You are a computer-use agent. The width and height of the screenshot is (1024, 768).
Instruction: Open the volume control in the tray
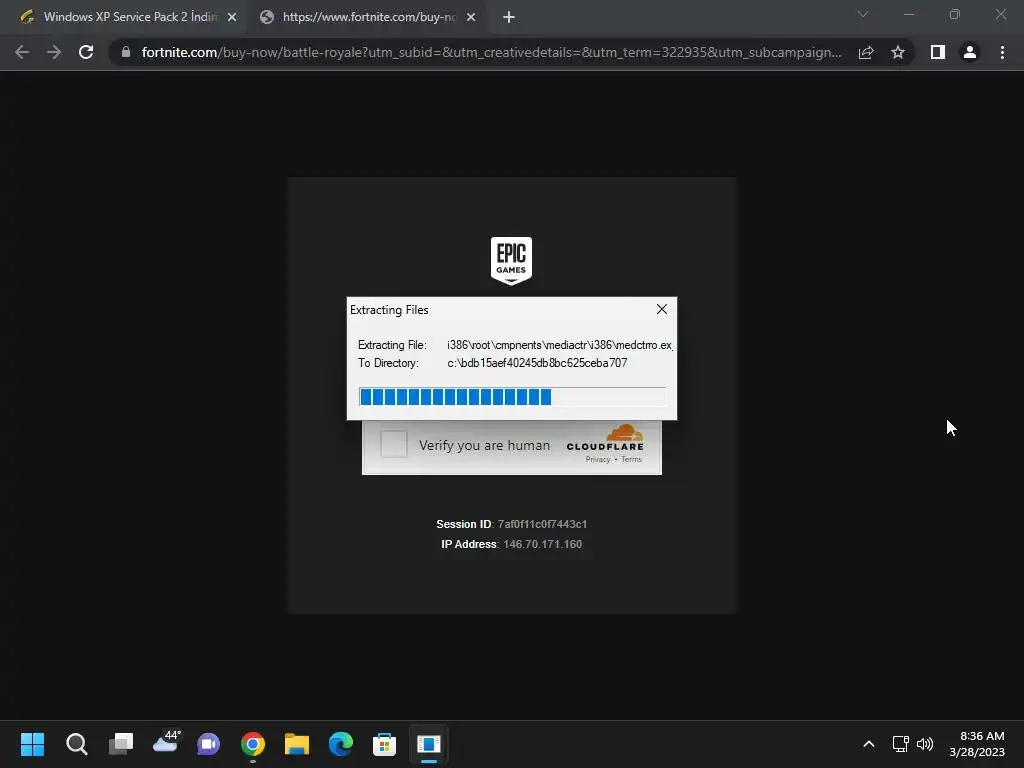click(925, 744)
